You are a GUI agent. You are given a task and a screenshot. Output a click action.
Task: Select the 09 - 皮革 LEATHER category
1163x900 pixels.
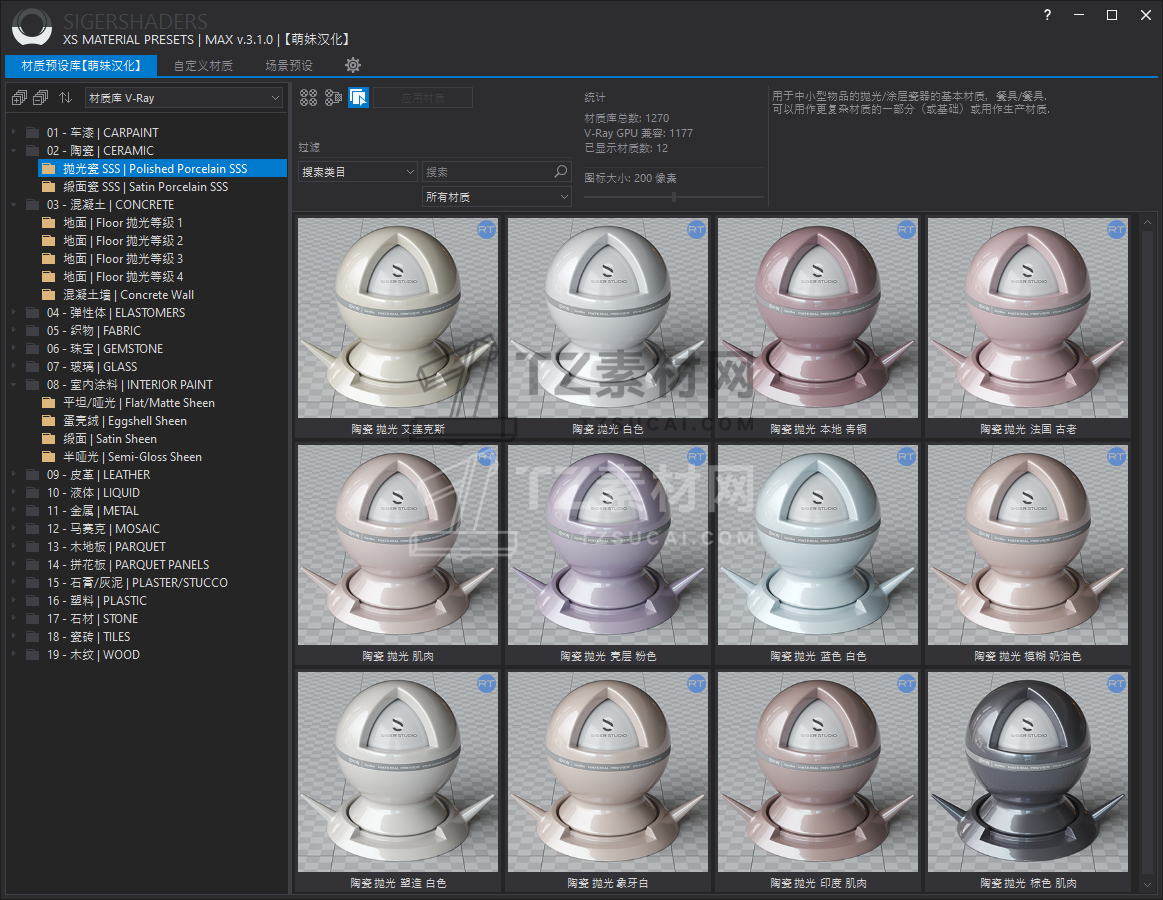click(x=98, y=475)
